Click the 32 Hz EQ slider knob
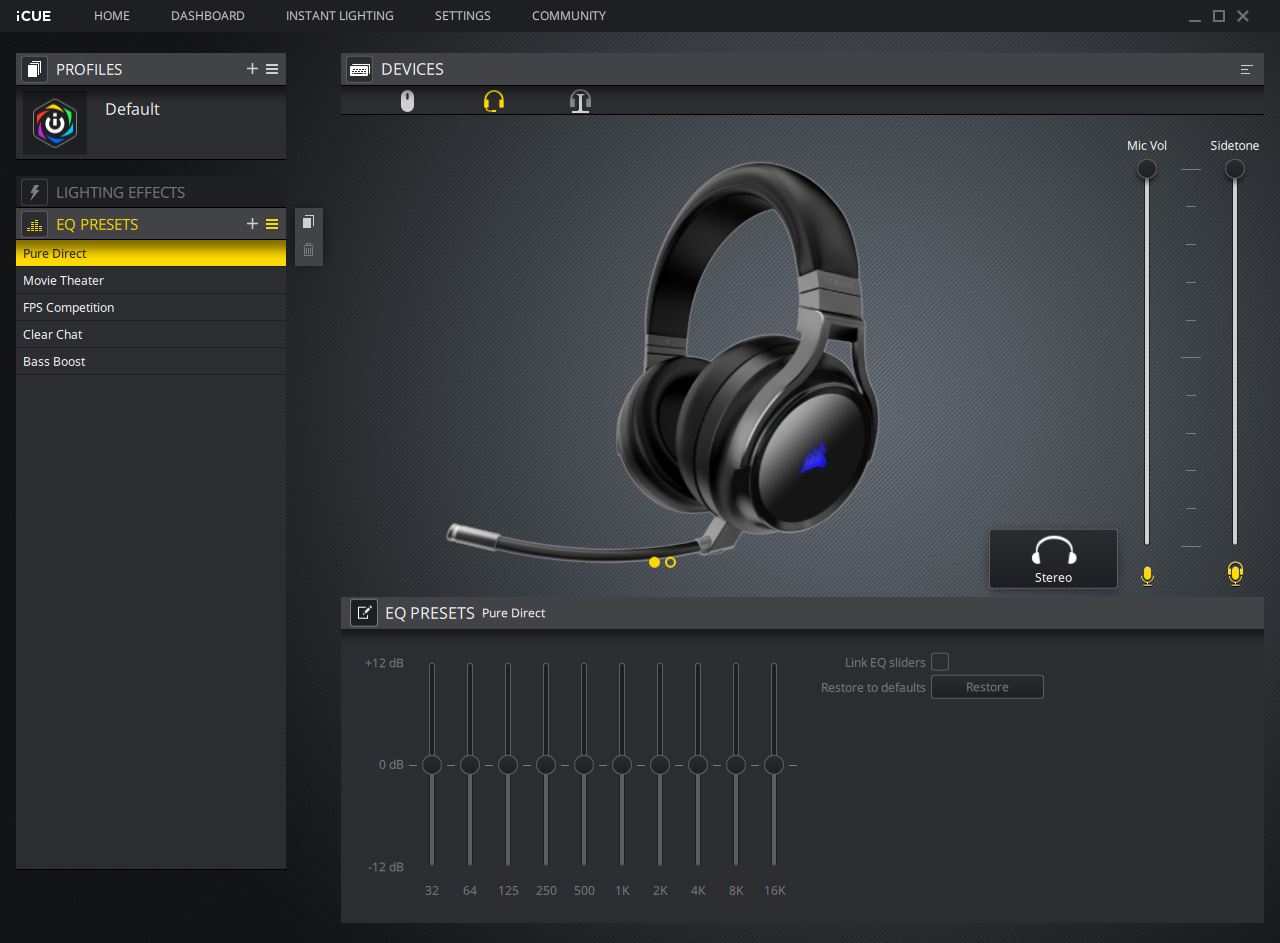 click(x=432, y=765)
